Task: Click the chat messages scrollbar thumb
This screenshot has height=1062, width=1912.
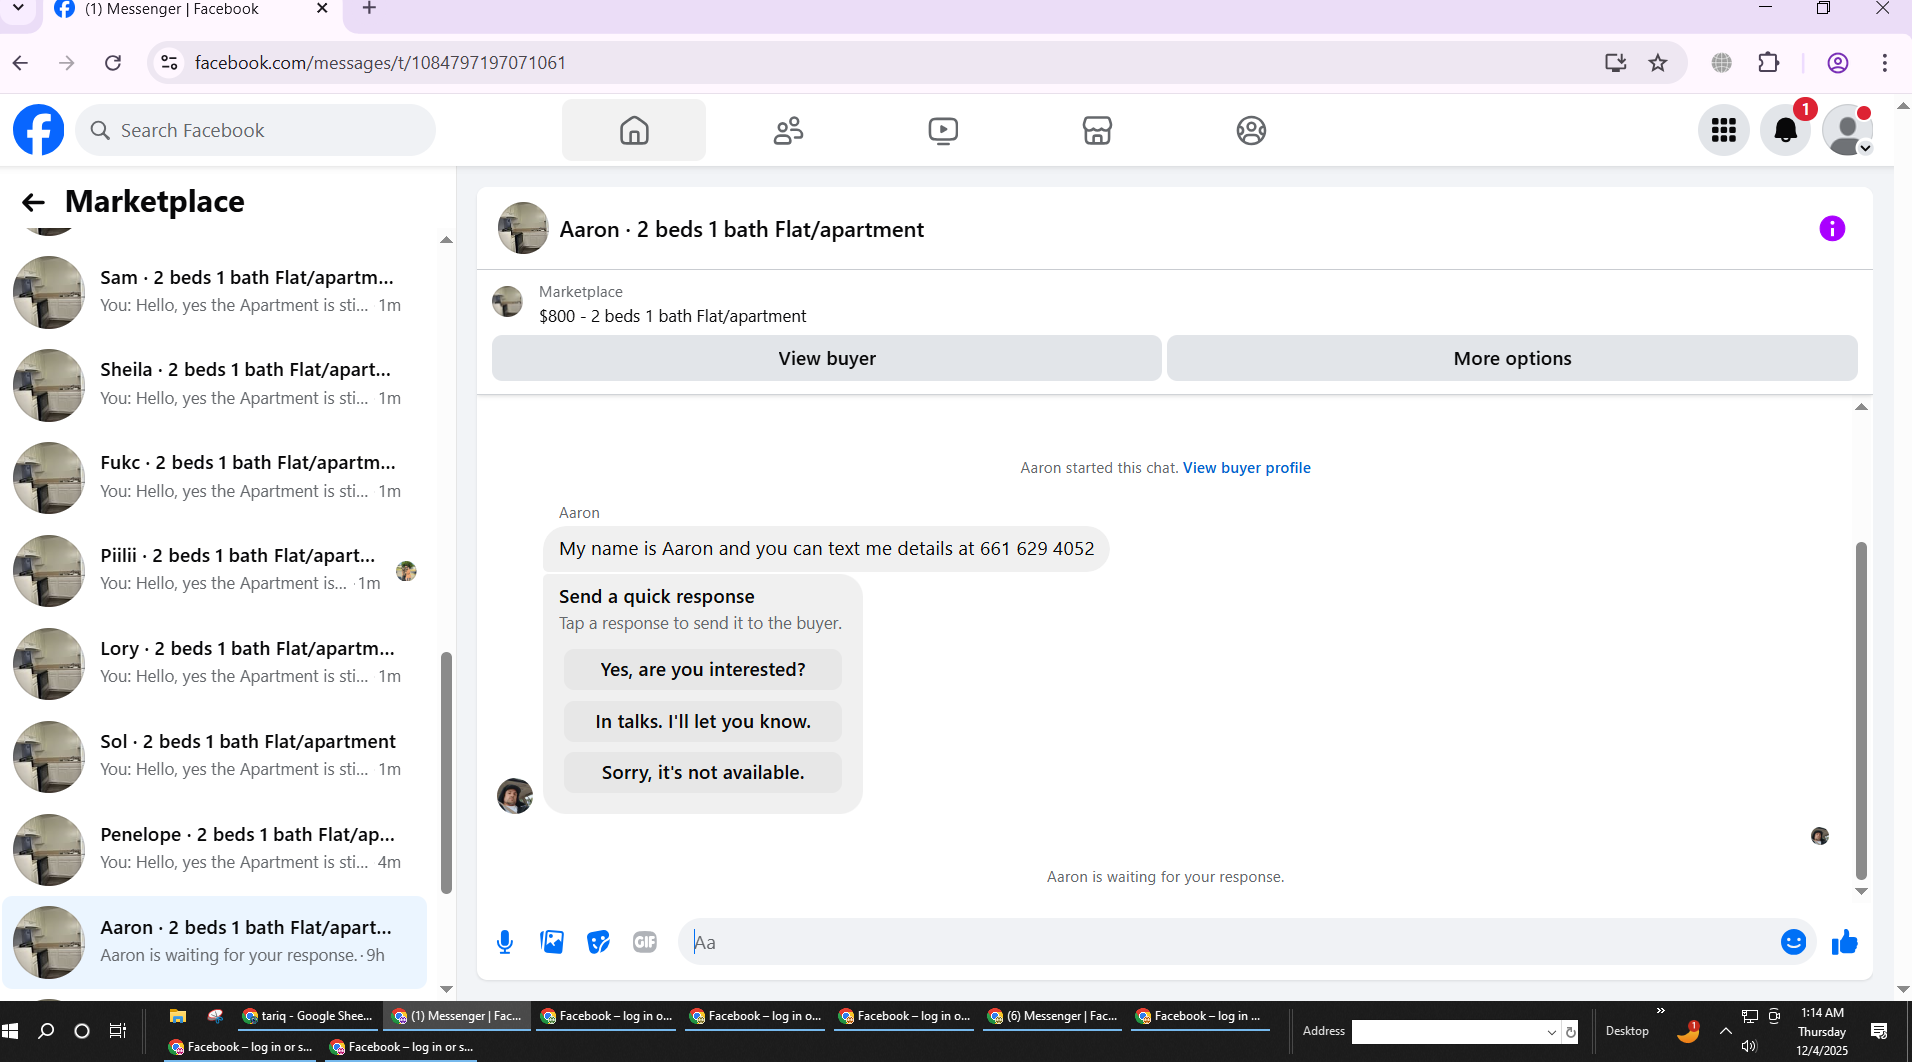Action: (x=1861, y=711)
